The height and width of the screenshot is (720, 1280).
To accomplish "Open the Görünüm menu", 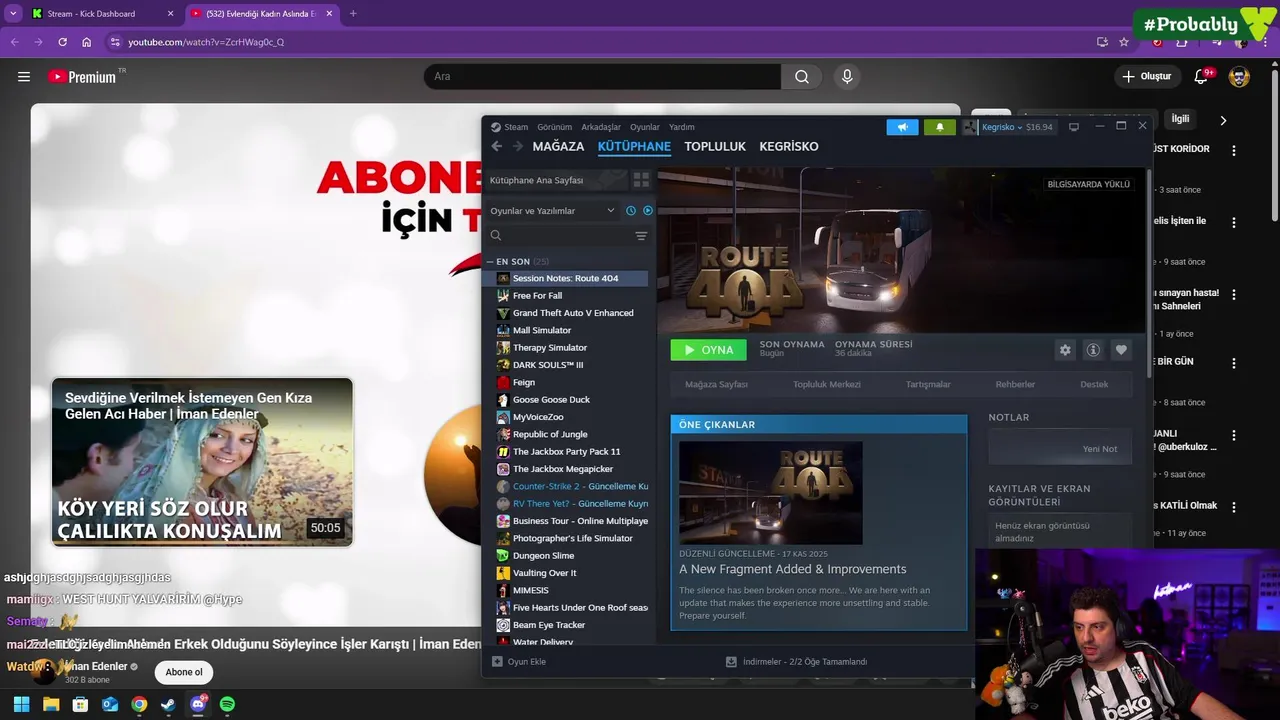I will (554, 127).
